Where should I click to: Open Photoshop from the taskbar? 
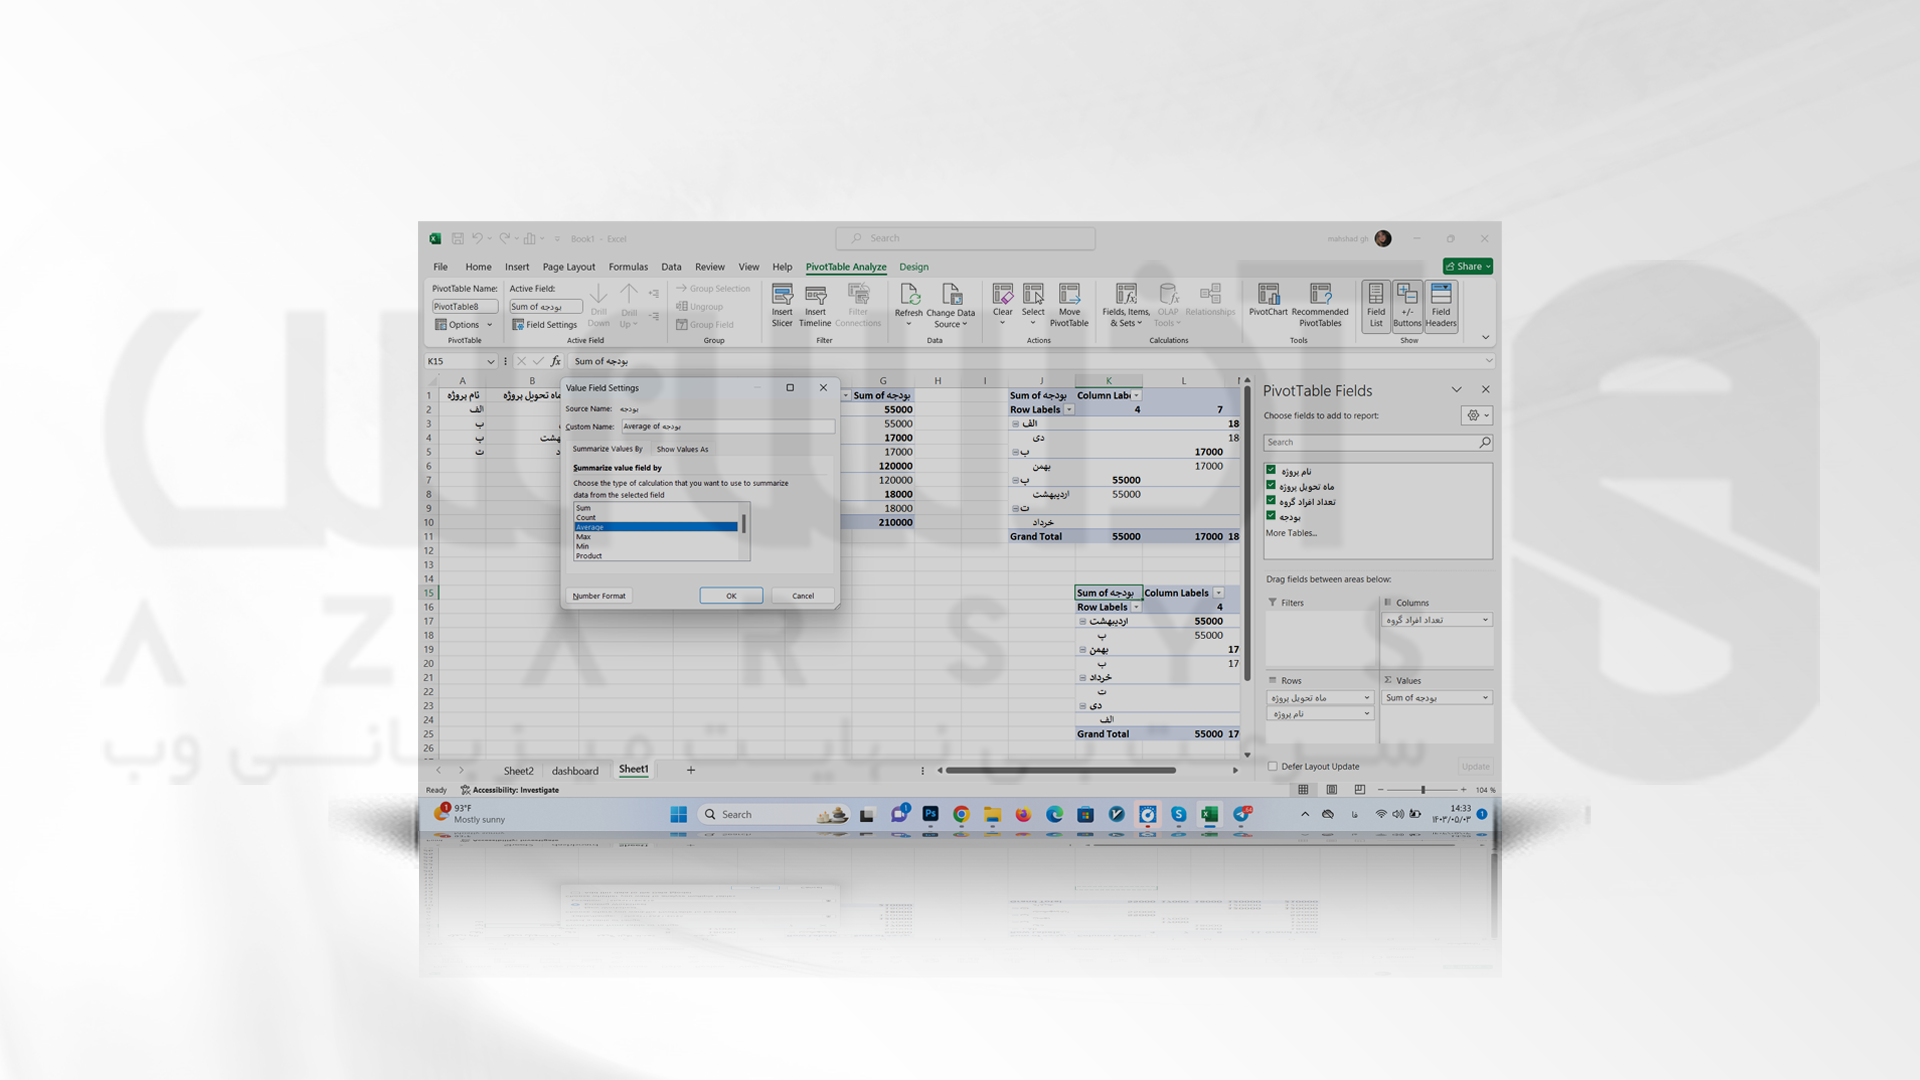click(x=930, y=814)
